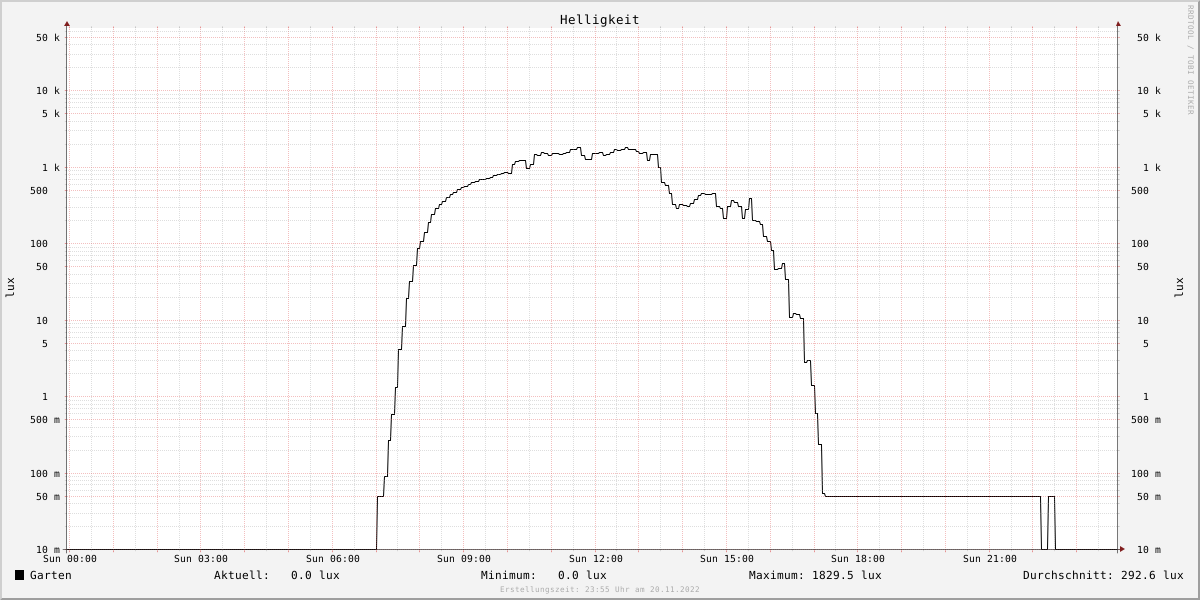Click the black Garten legend color swatch
1200x600 pixels.
(19, 575)
